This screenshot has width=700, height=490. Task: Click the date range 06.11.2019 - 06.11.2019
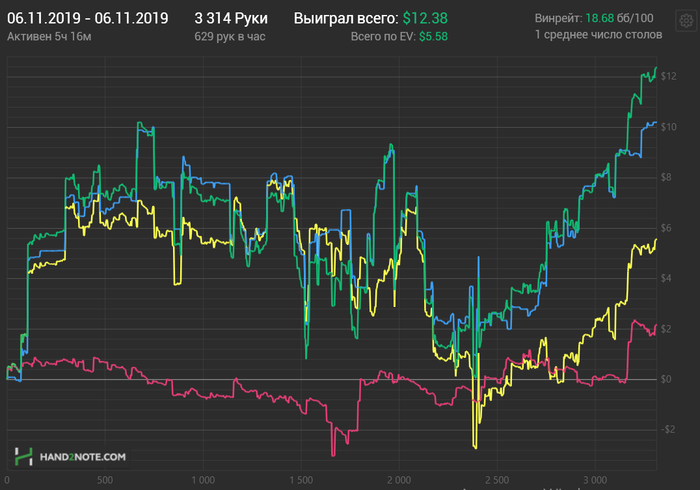[x=88, y=18]
